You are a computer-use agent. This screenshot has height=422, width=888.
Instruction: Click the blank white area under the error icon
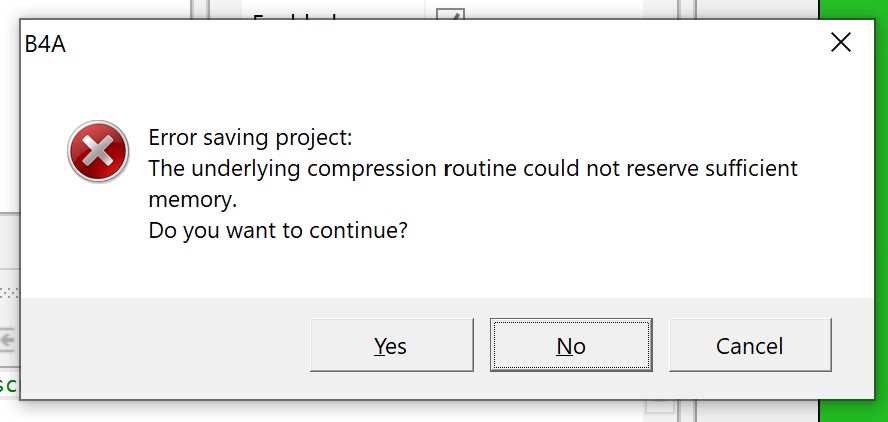(97, 240)
